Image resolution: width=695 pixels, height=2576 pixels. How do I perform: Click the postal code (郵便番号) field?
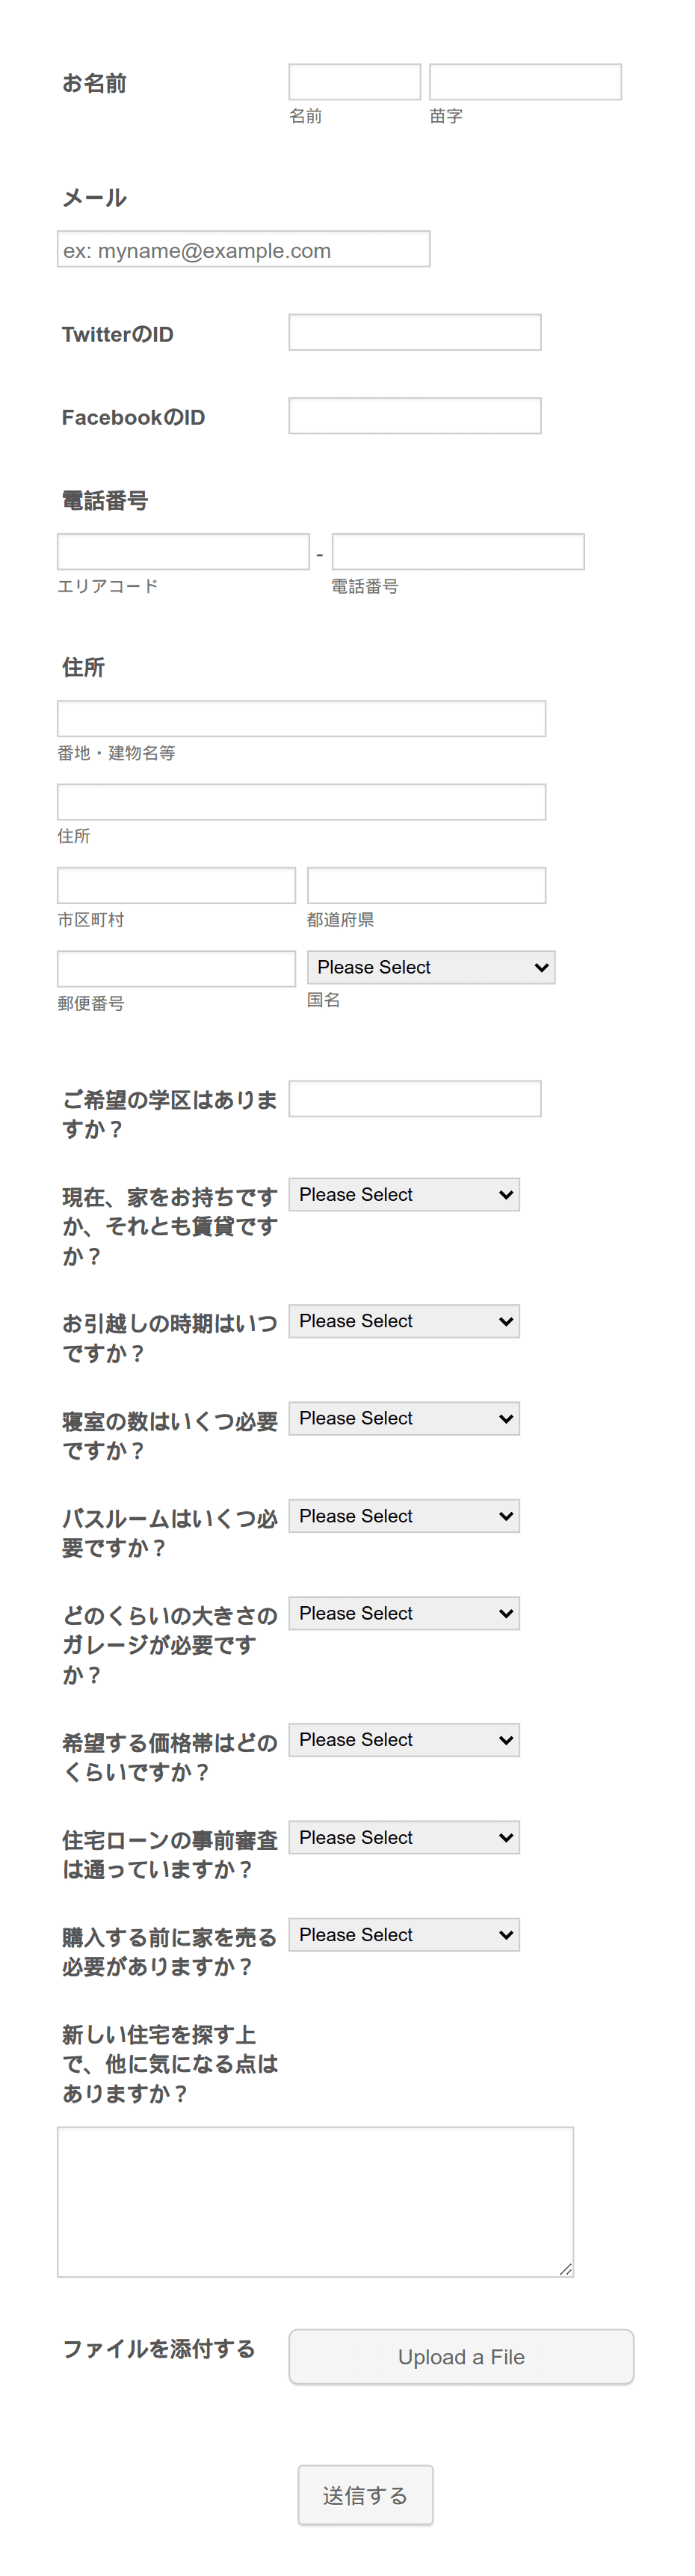pyautogui.click(x=176, y=969)
